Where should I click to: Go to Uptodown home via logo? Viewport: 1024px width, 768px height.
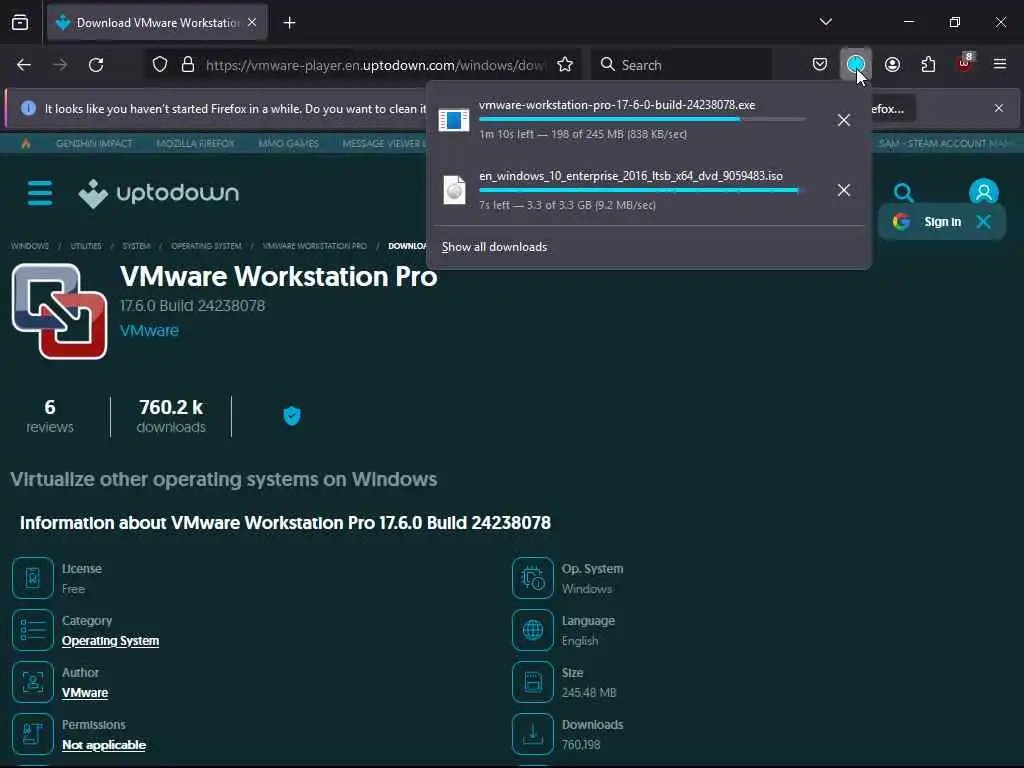coord(159,193)
